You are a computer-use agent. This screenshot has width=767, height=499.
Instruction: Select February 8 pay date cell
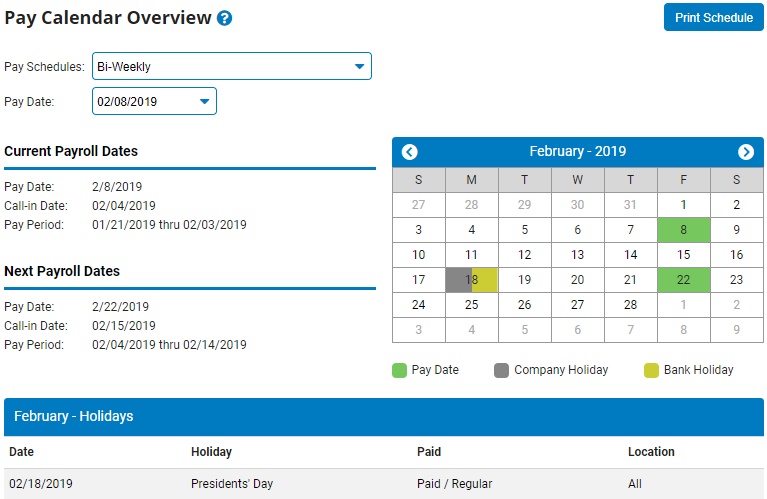pos(684,229)
